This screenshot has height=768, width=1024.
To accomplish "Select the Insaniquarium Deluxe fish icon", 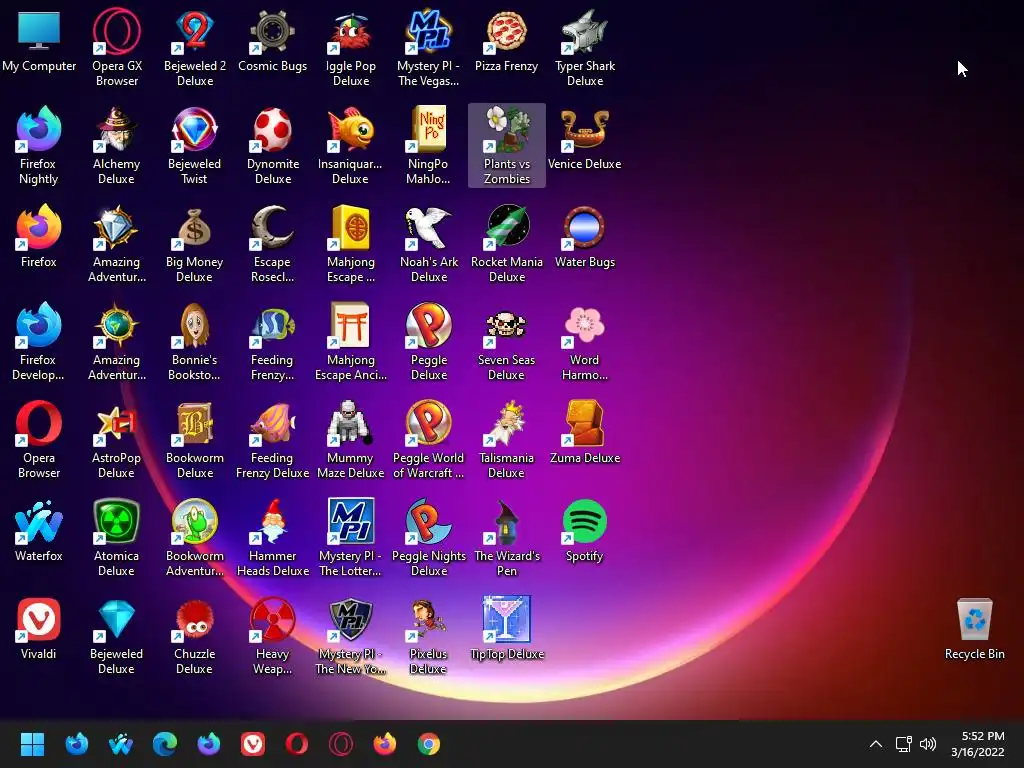I will click(x=351, y=145).
